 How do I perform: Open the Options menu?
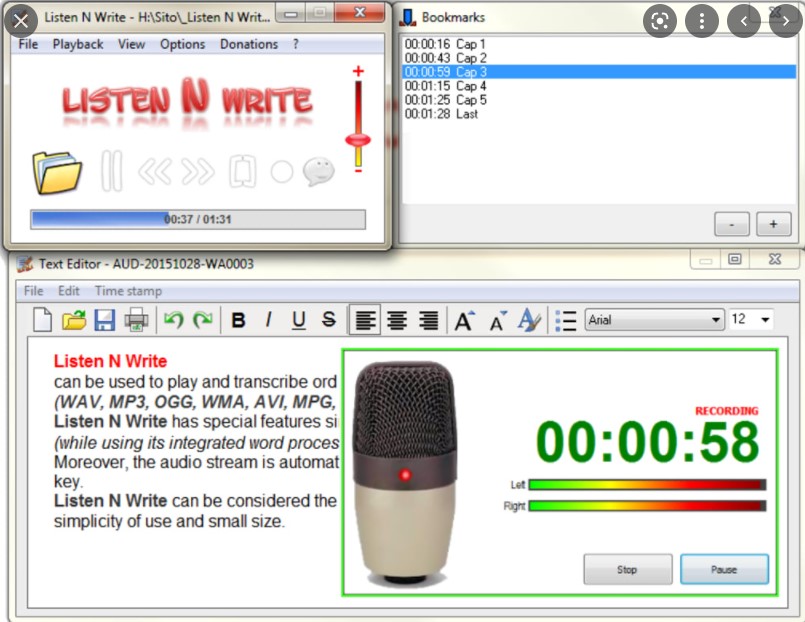click(182, 44)
